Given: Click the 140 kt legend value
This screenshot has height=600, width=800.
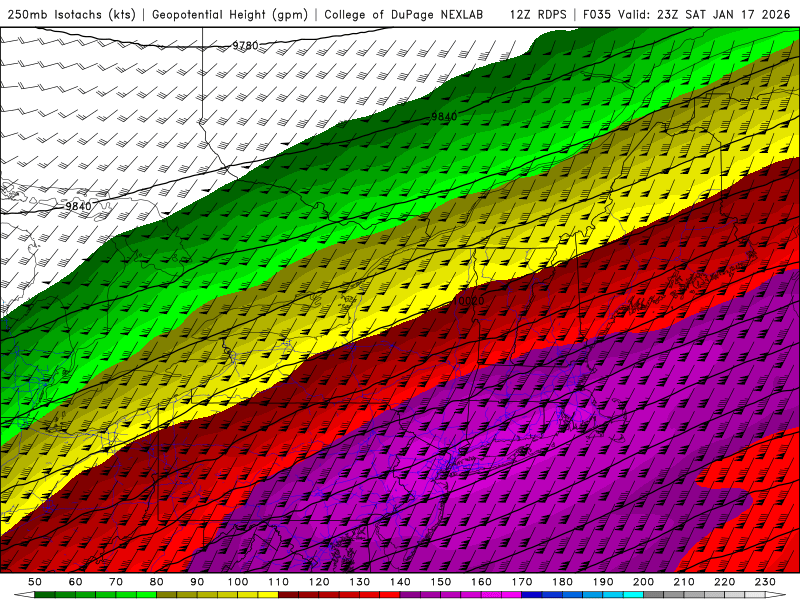Looking at the screenshot, I should (x=400, y=582).
